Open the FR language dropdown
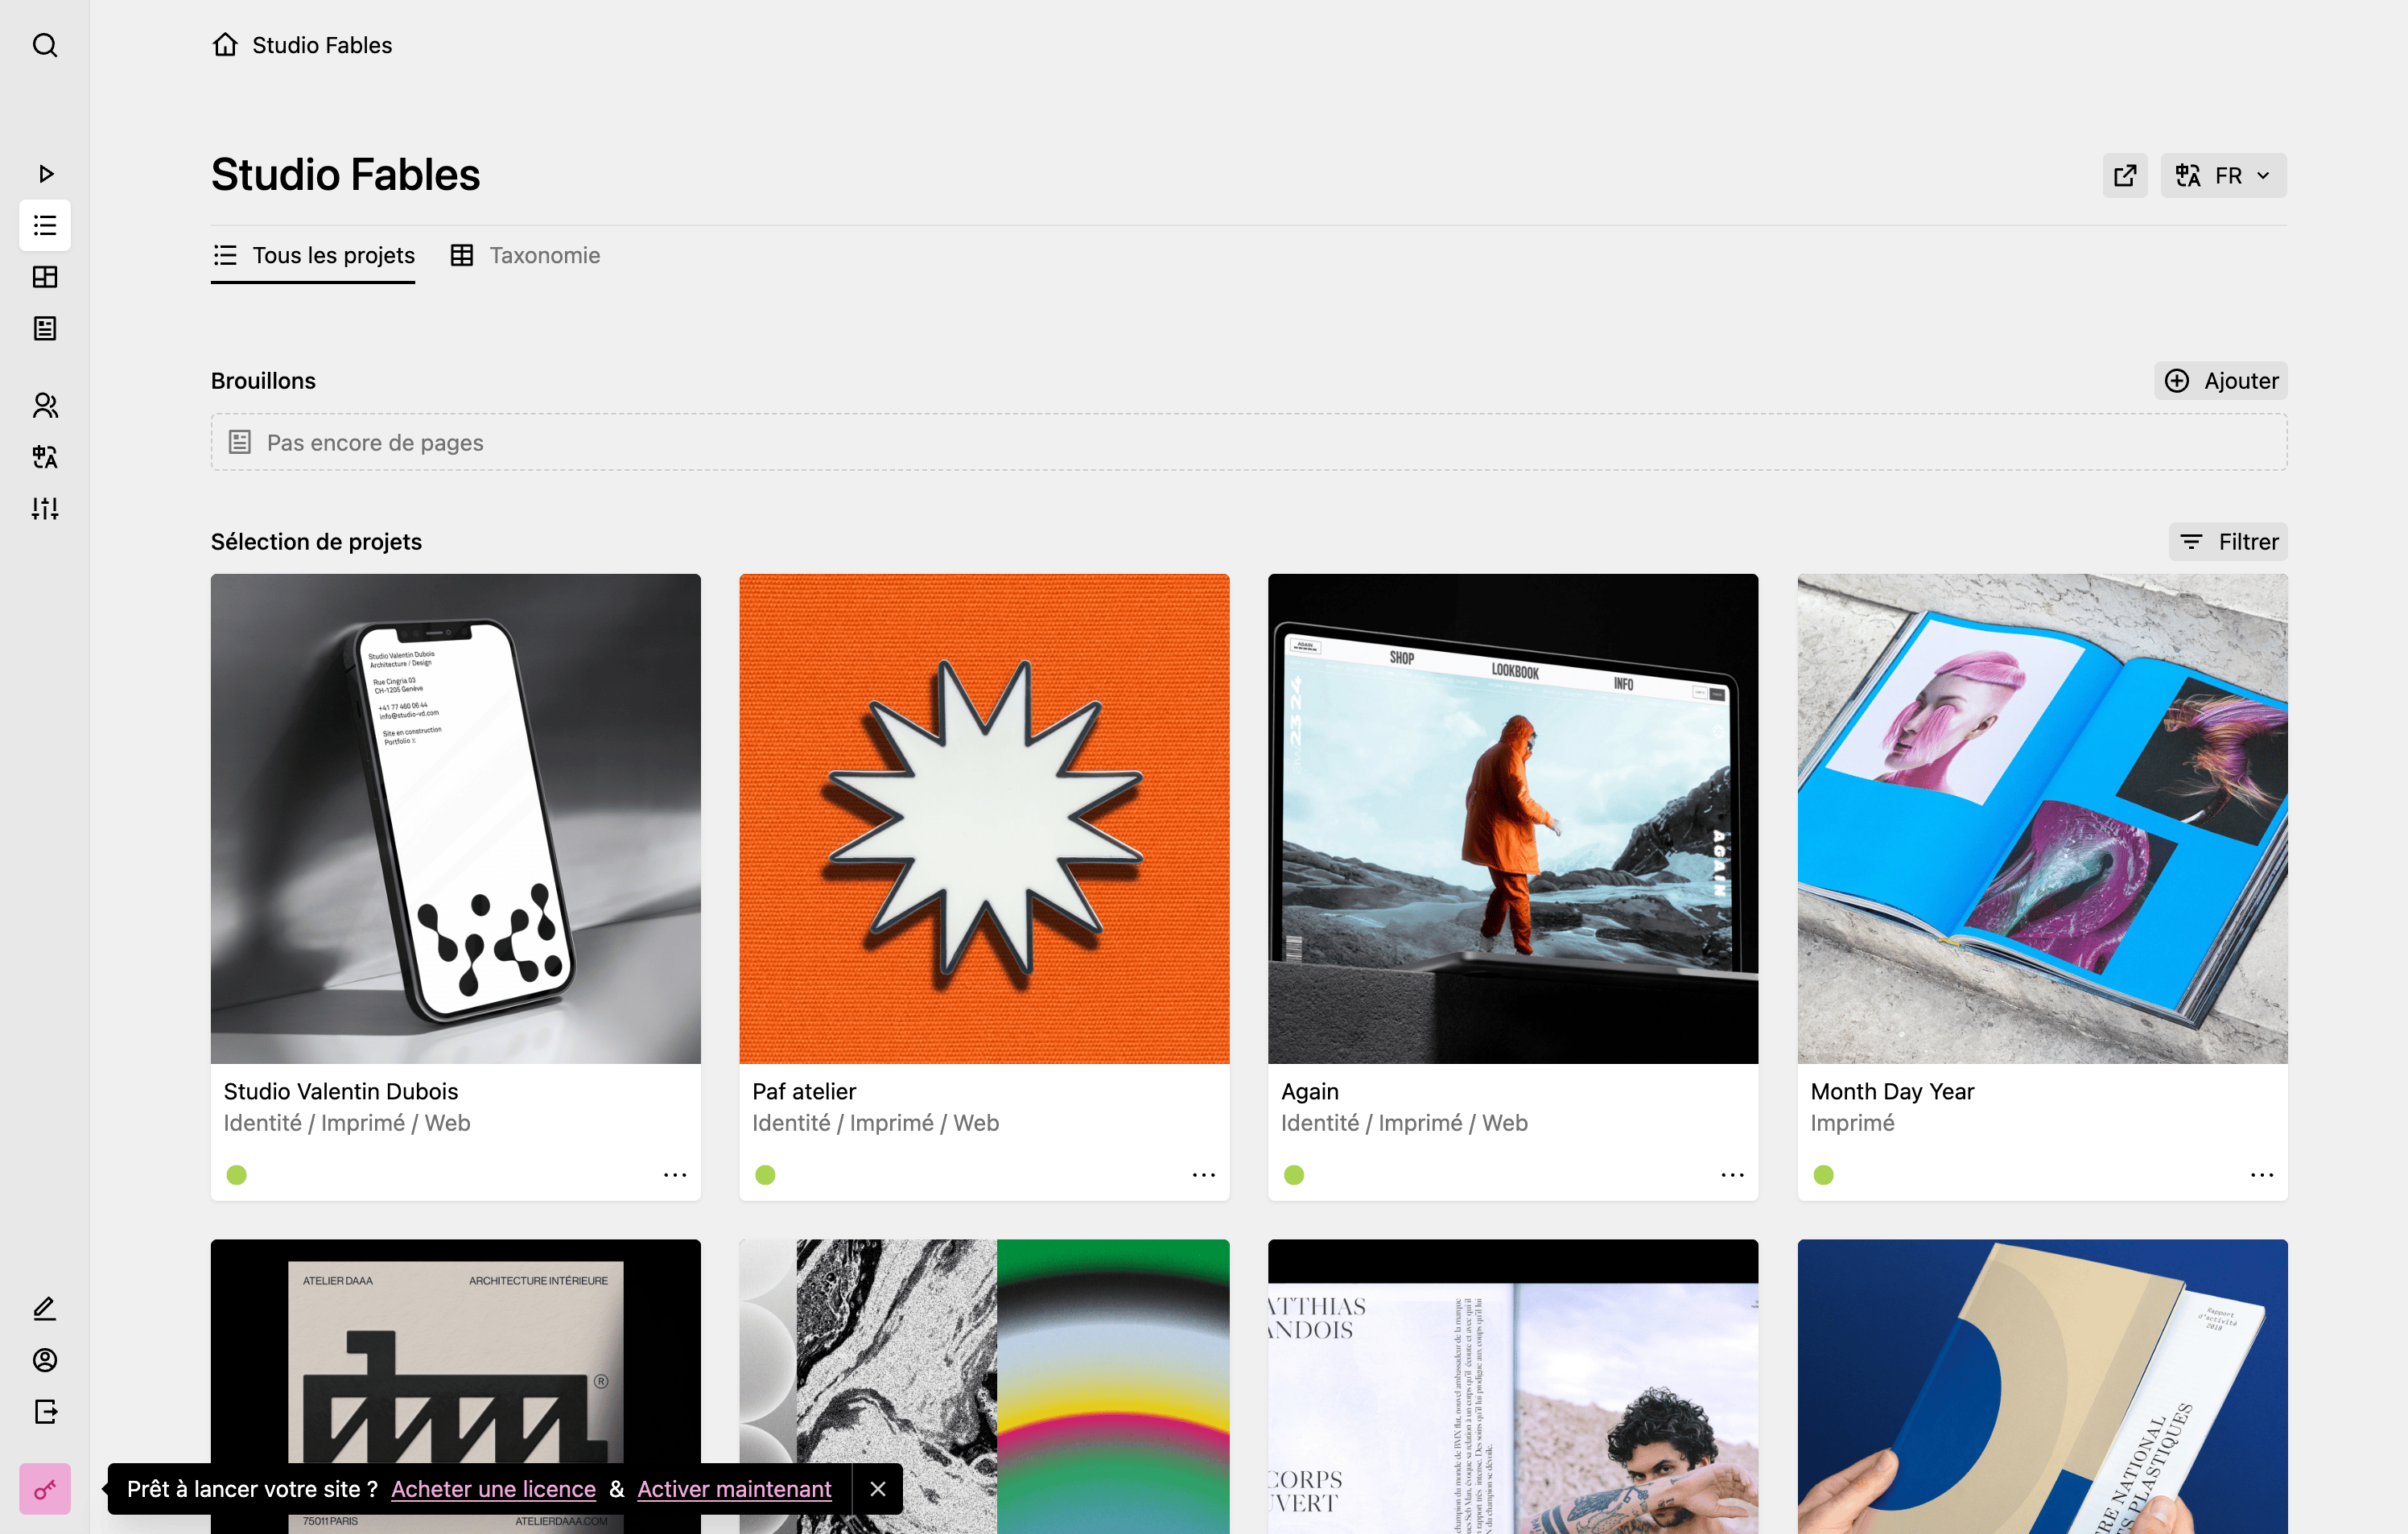Viewport: 2408px width, 1534px height. 2223,175
